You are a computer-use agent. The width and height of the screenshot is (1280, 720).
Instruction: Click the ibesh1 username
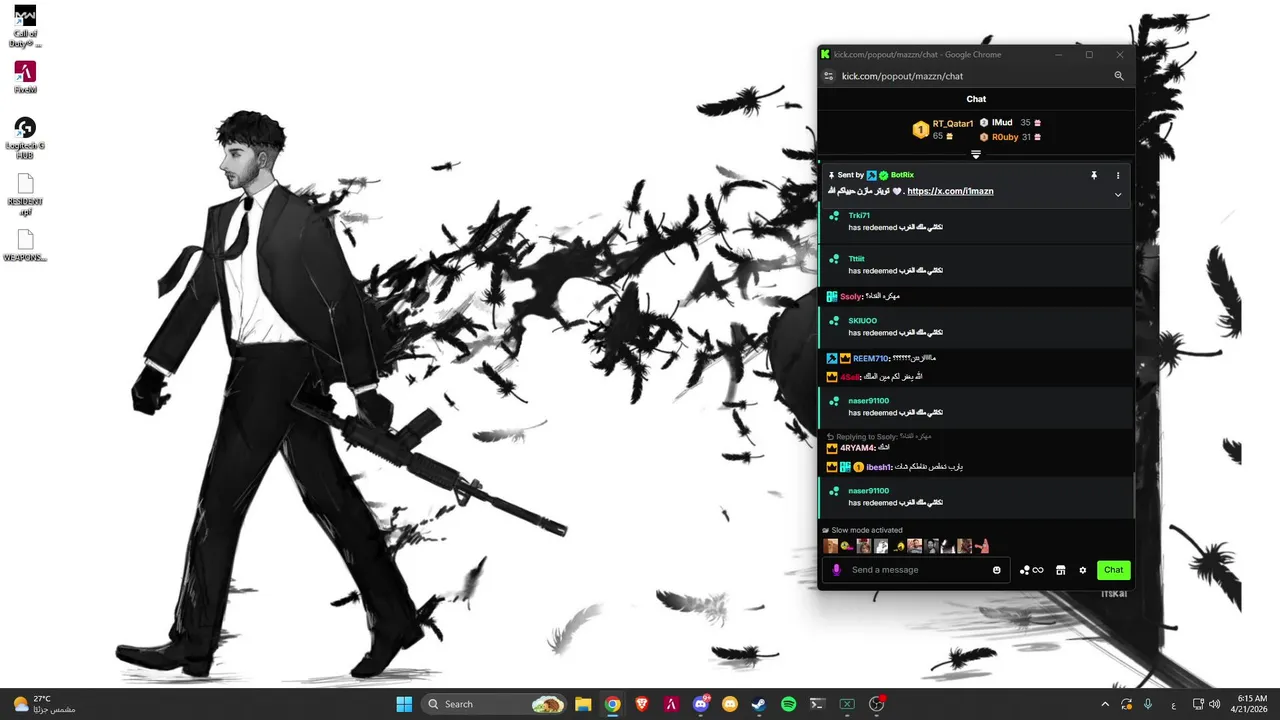coord(878,467)
